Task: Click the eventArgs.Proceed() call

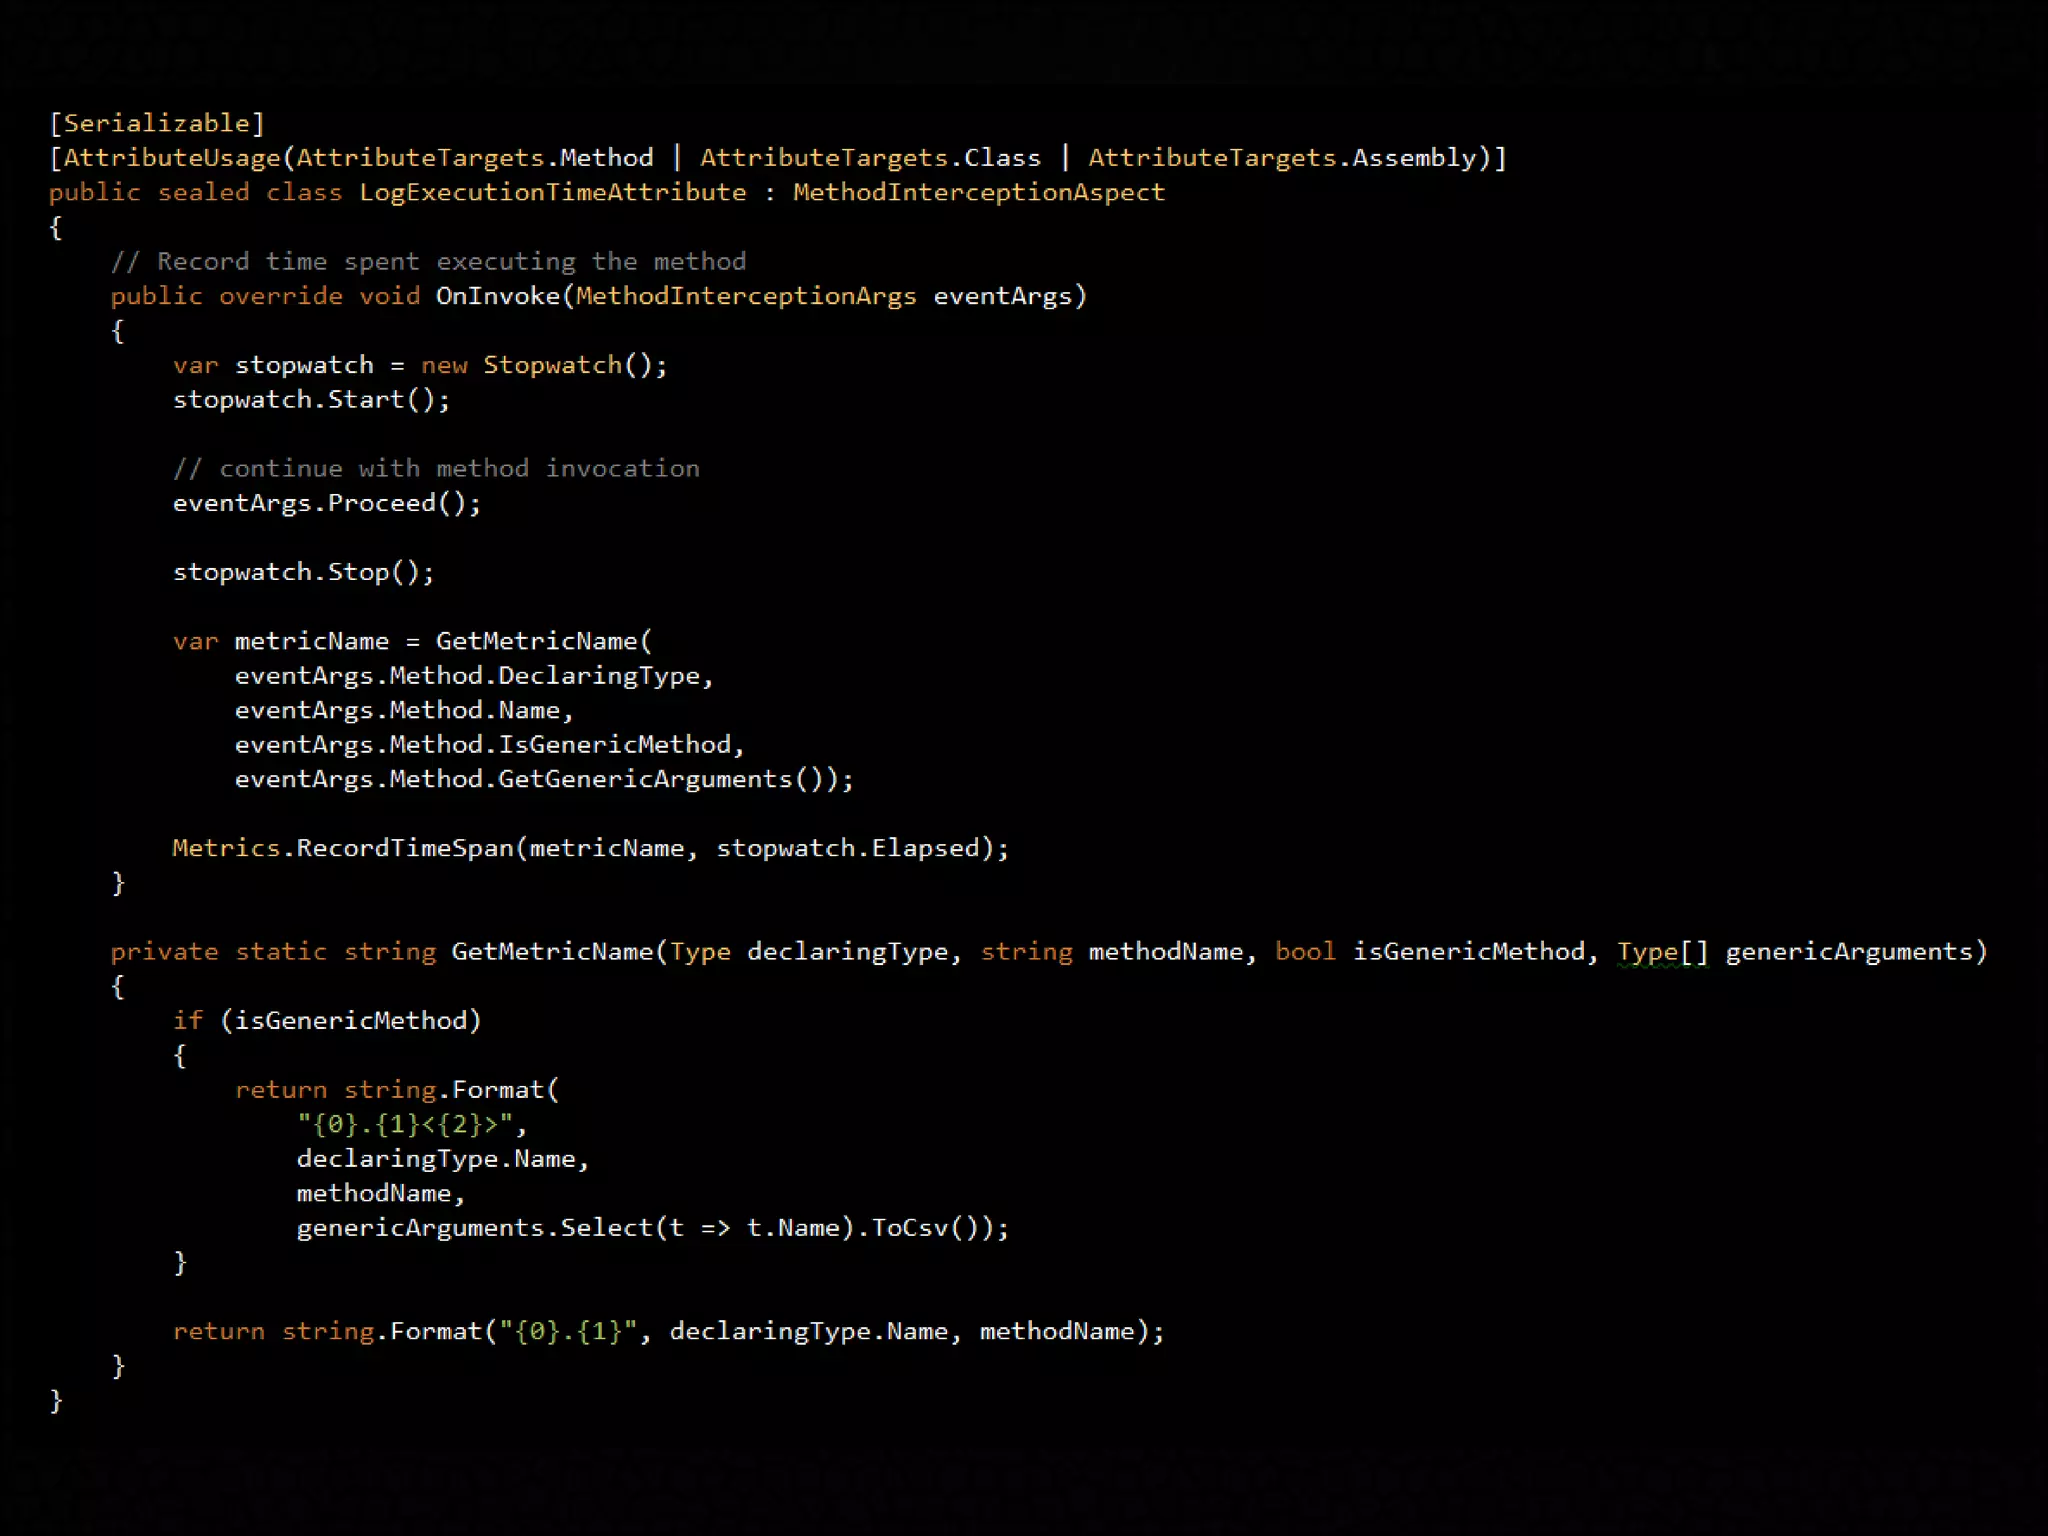Action: click(326, 503)
